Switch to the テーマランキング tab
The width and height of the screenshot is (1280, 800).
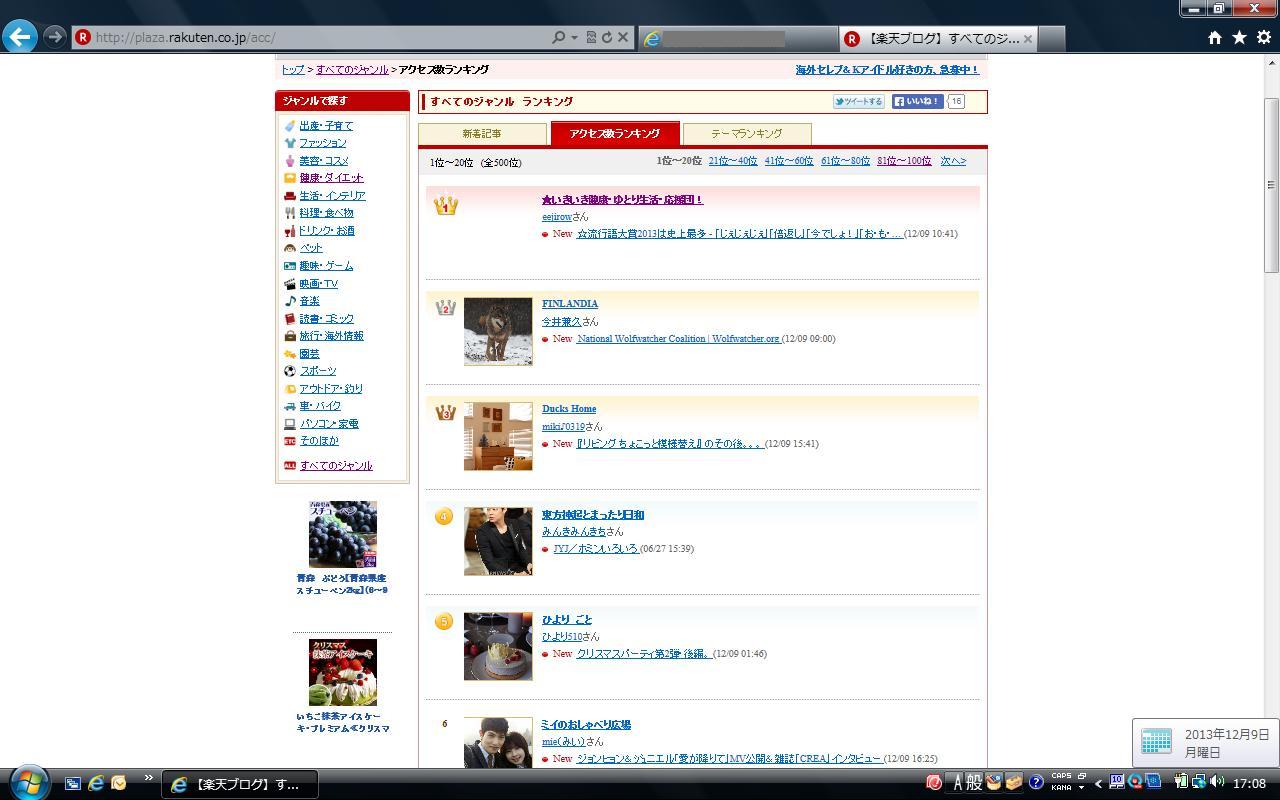tap(746, 134)
